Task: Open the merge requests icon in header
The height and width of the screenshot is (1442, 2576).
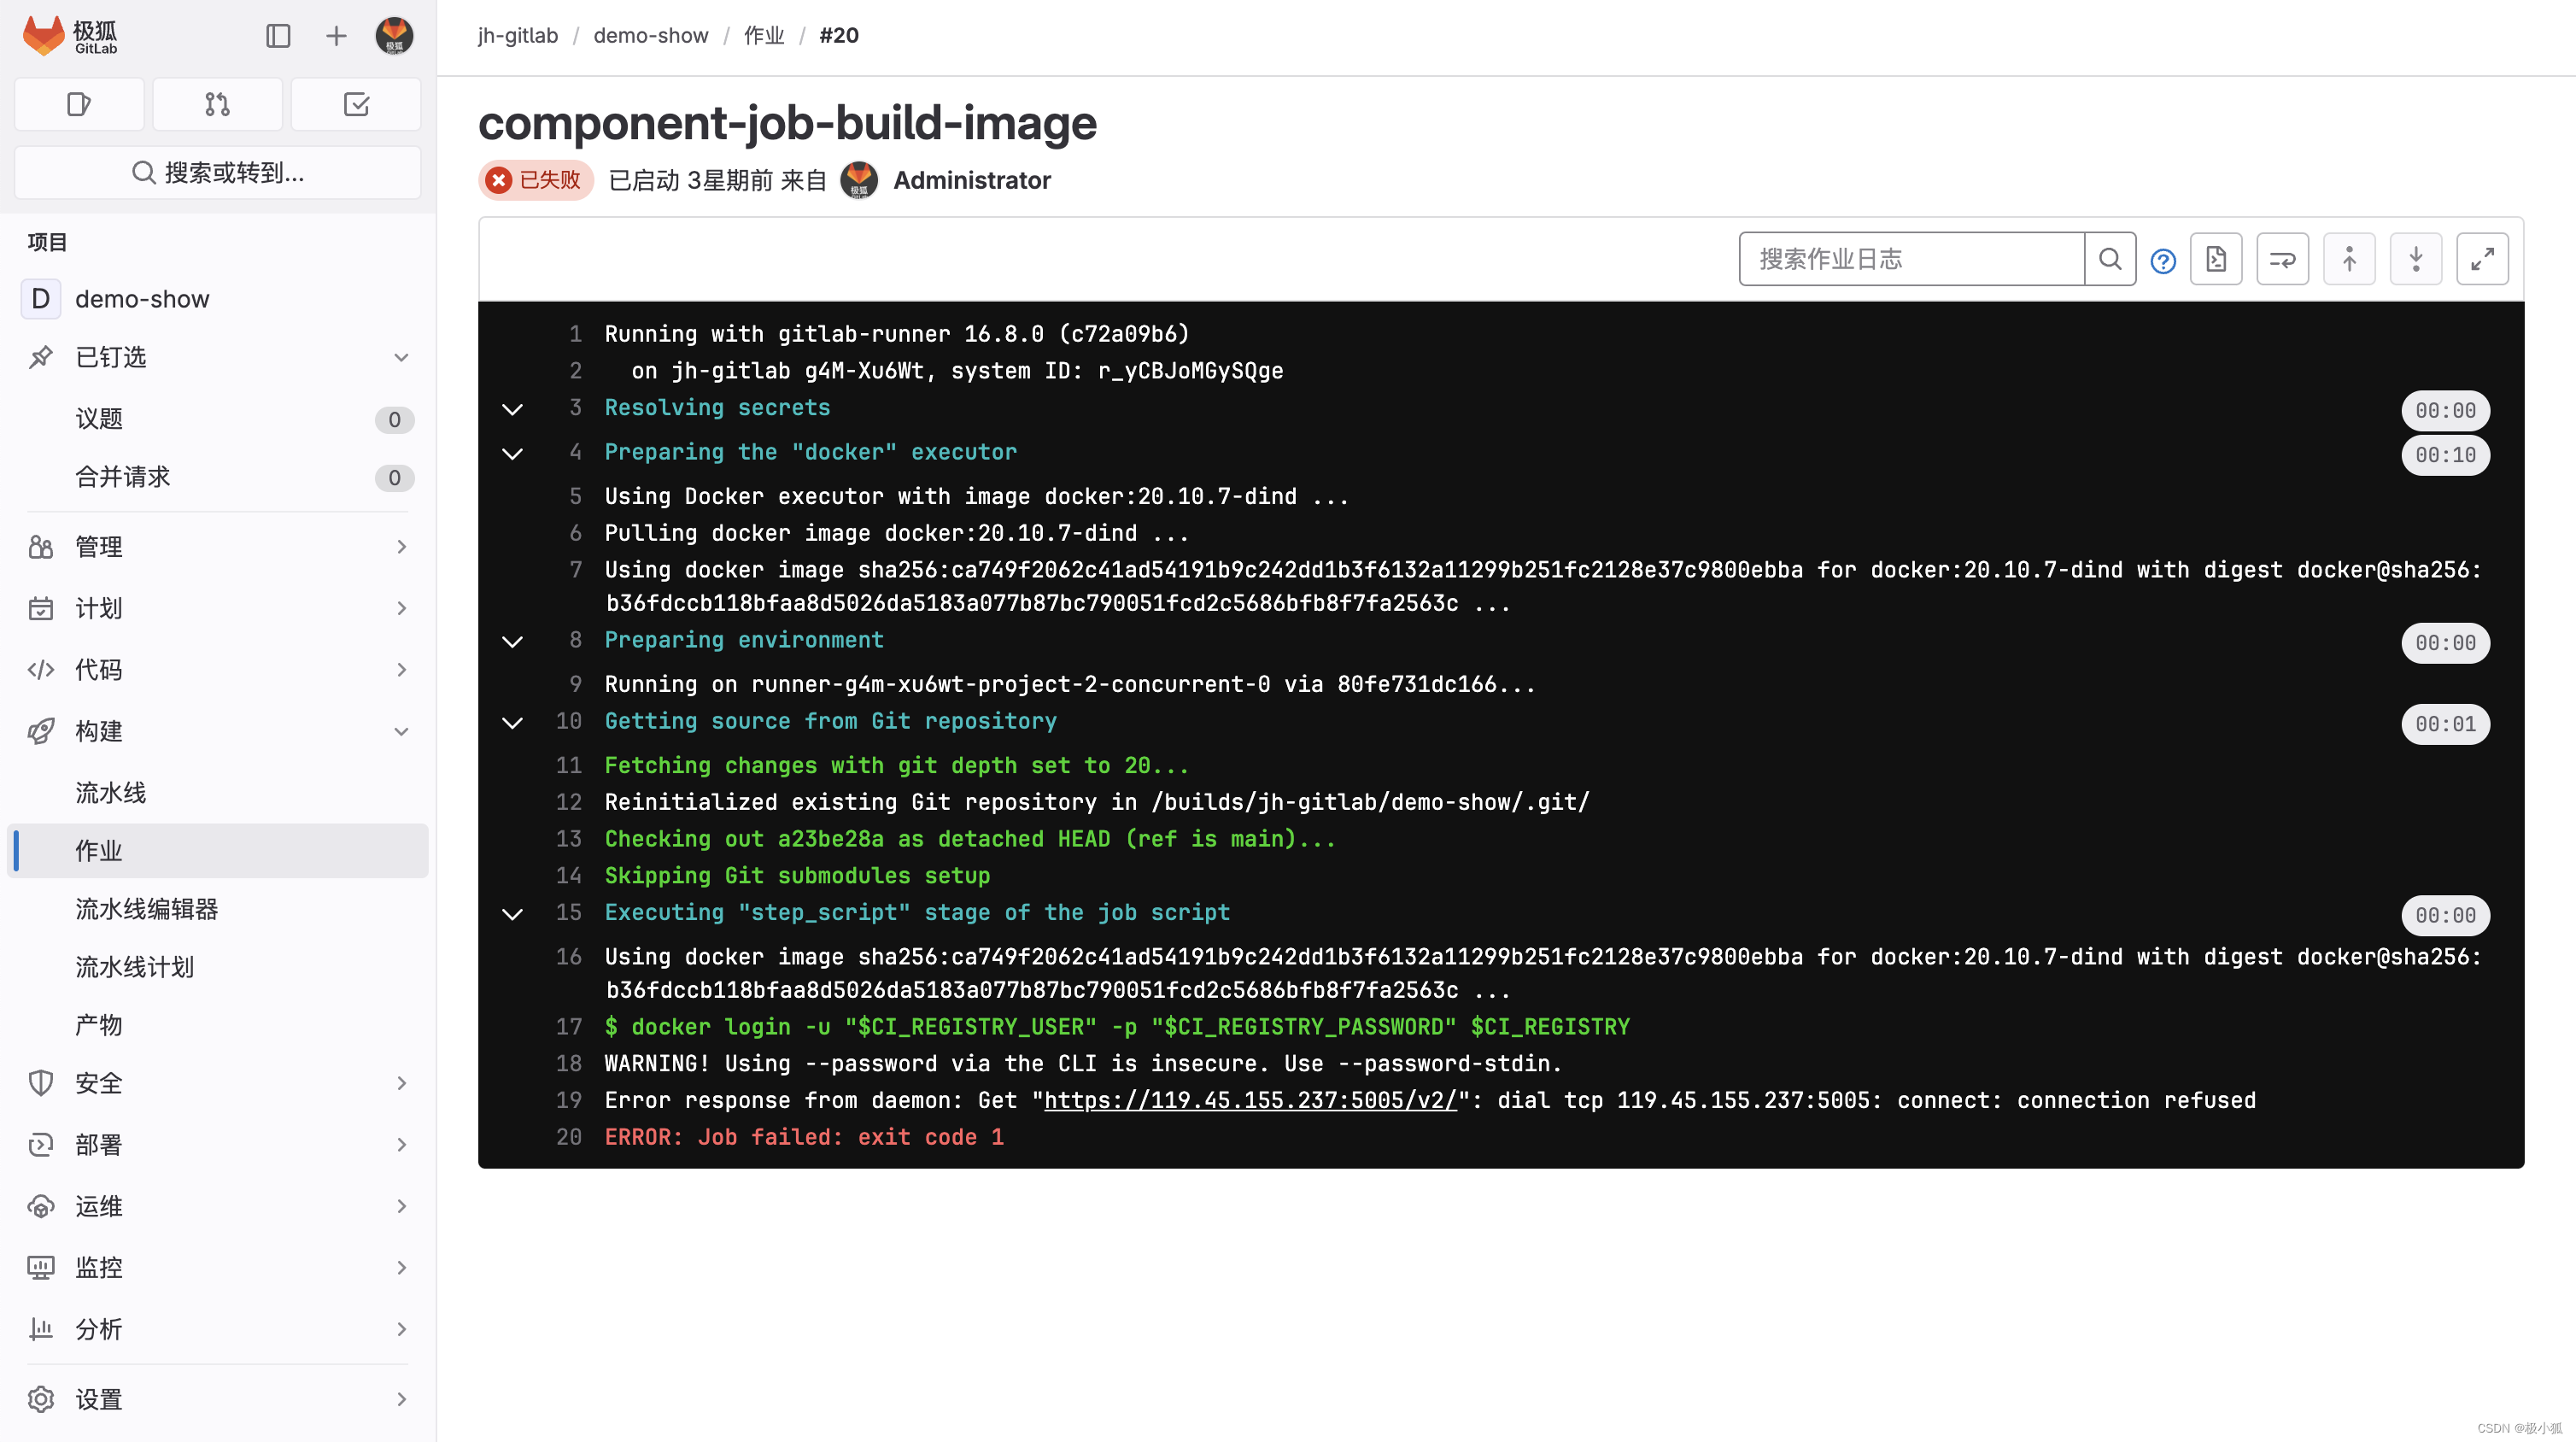Action: (x=217, y=103)
